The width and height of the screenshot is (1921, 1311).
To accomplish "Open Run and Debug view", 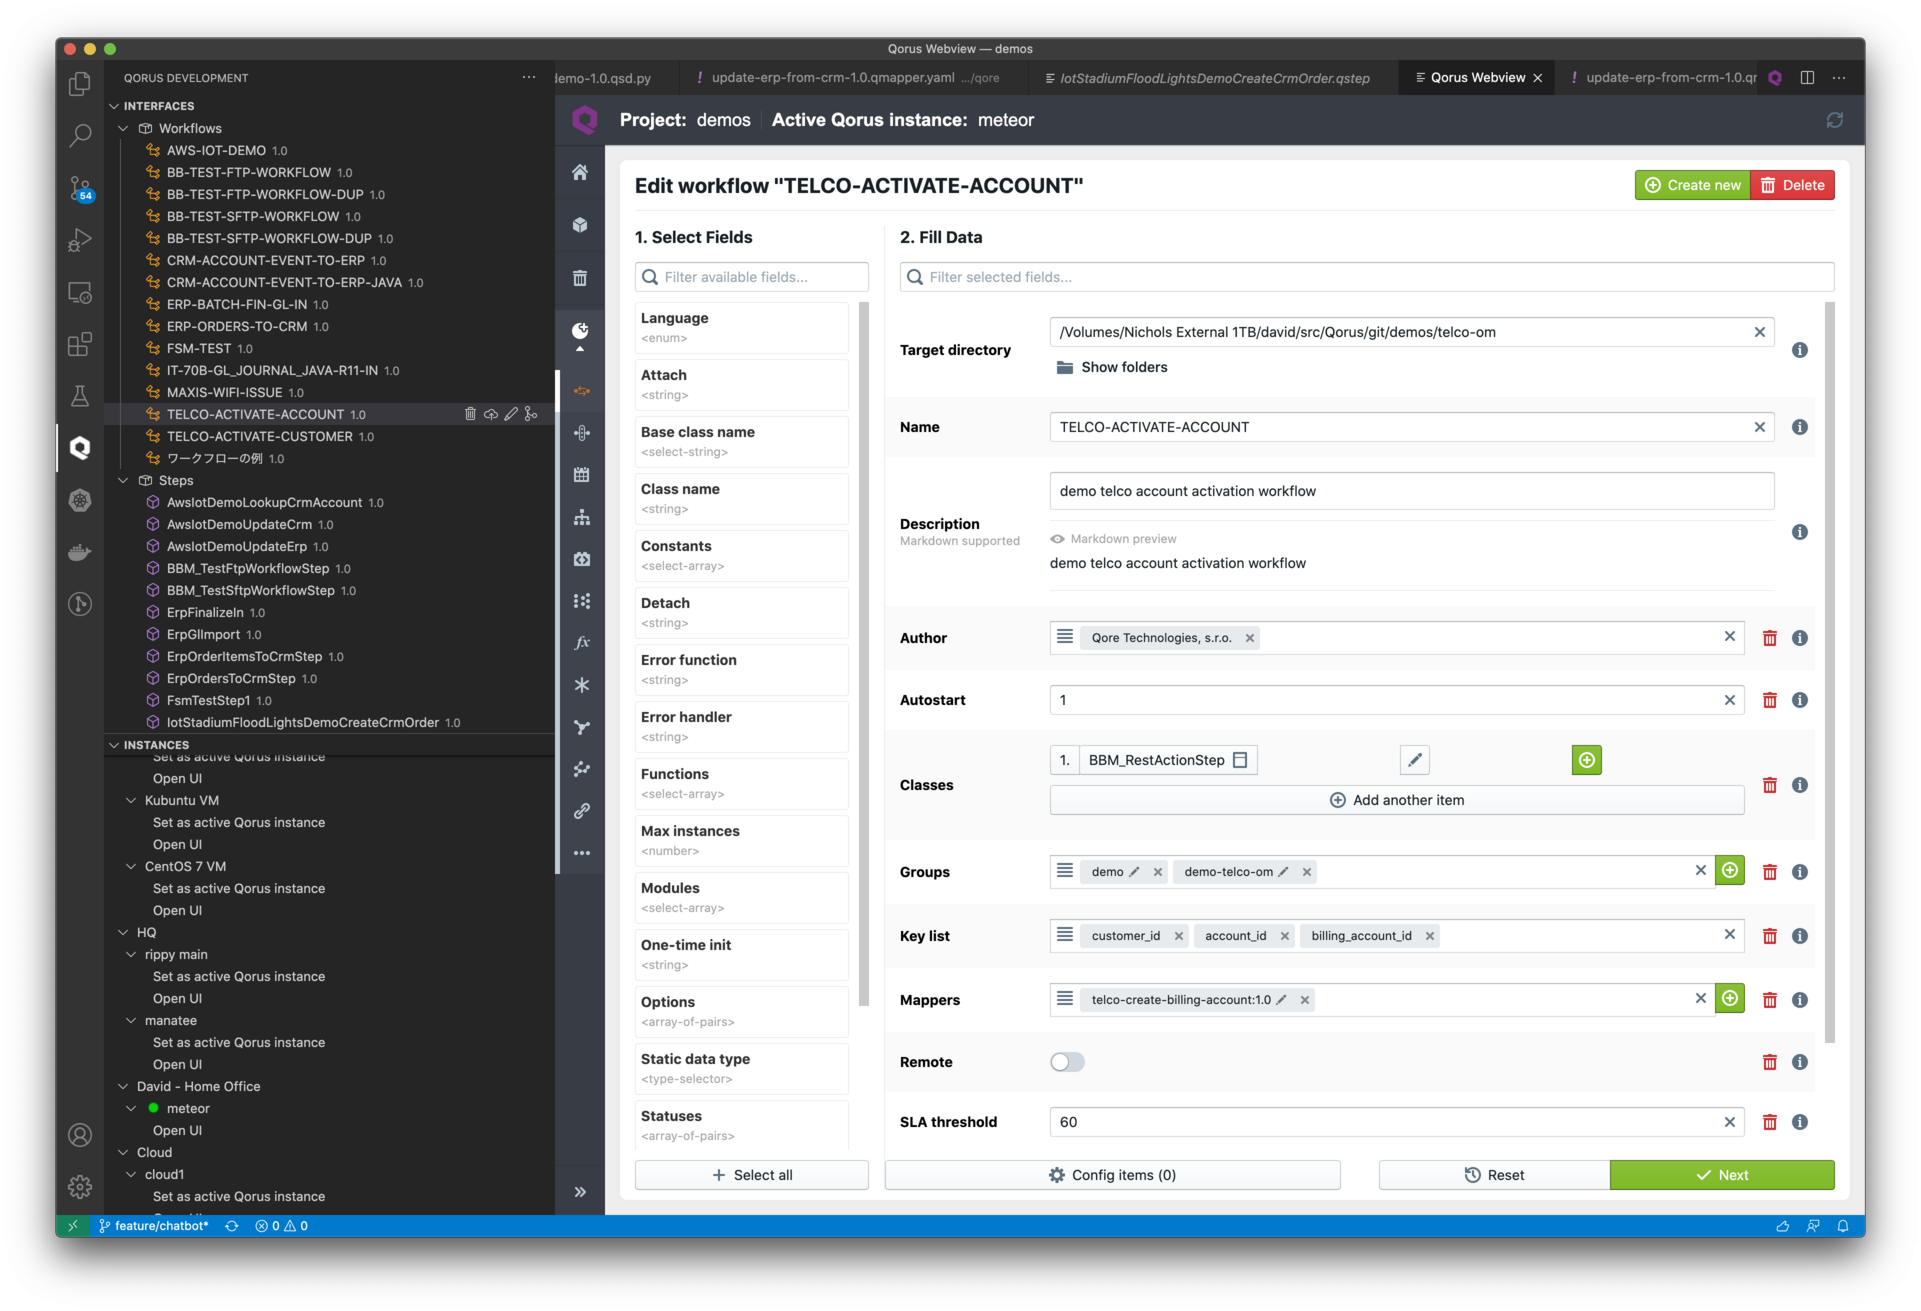I will tap(80, 240).
